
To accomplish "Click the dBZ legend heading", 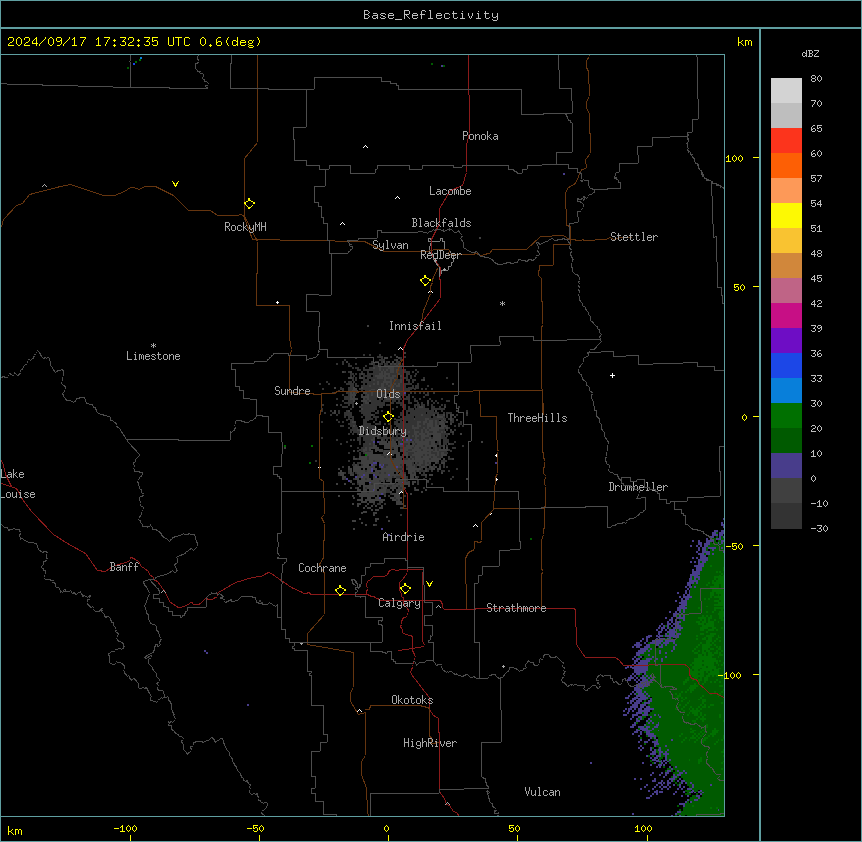I will click(810, 54).
